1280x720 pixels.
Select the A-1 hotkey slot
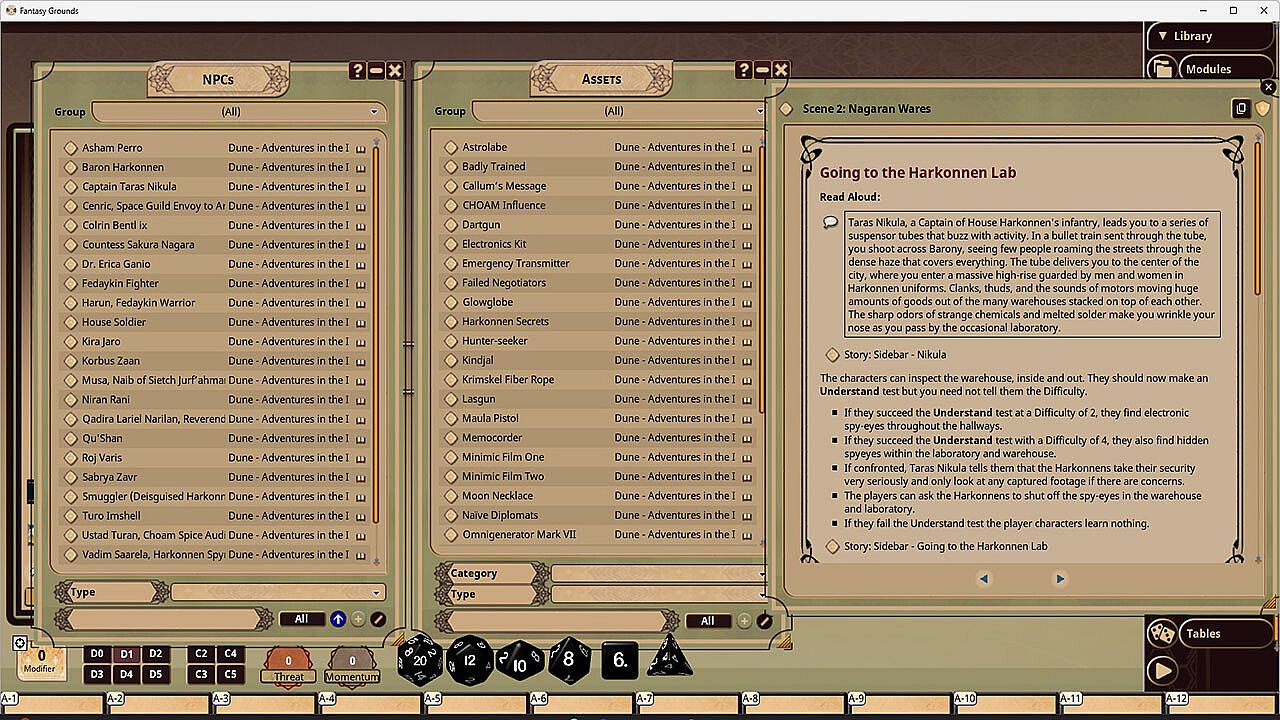pyautogui.click(x=52, y=706)
